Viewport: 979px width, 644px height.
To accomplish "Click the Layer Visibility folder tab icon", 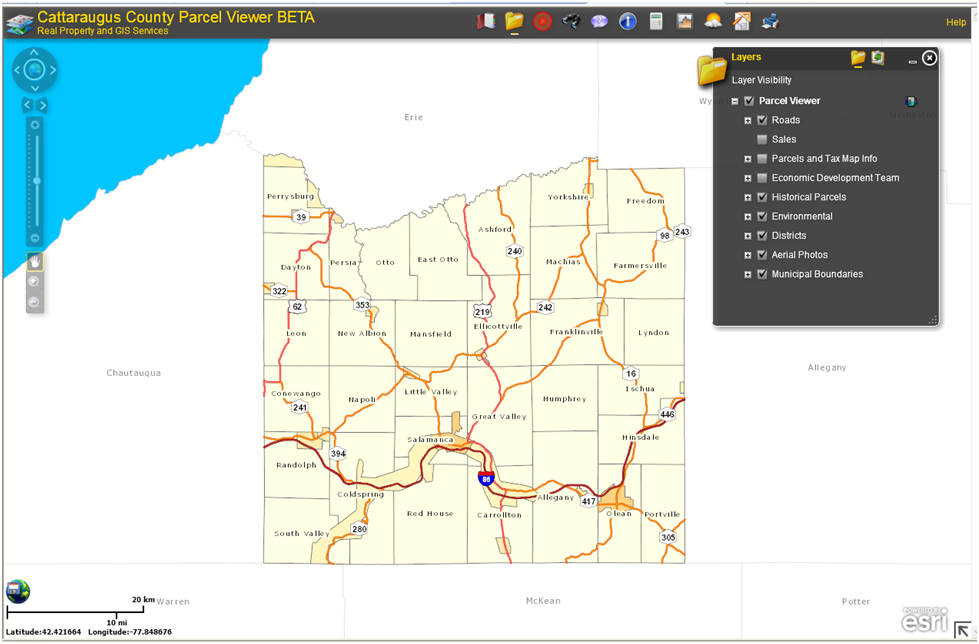I will tap(858, 58).
